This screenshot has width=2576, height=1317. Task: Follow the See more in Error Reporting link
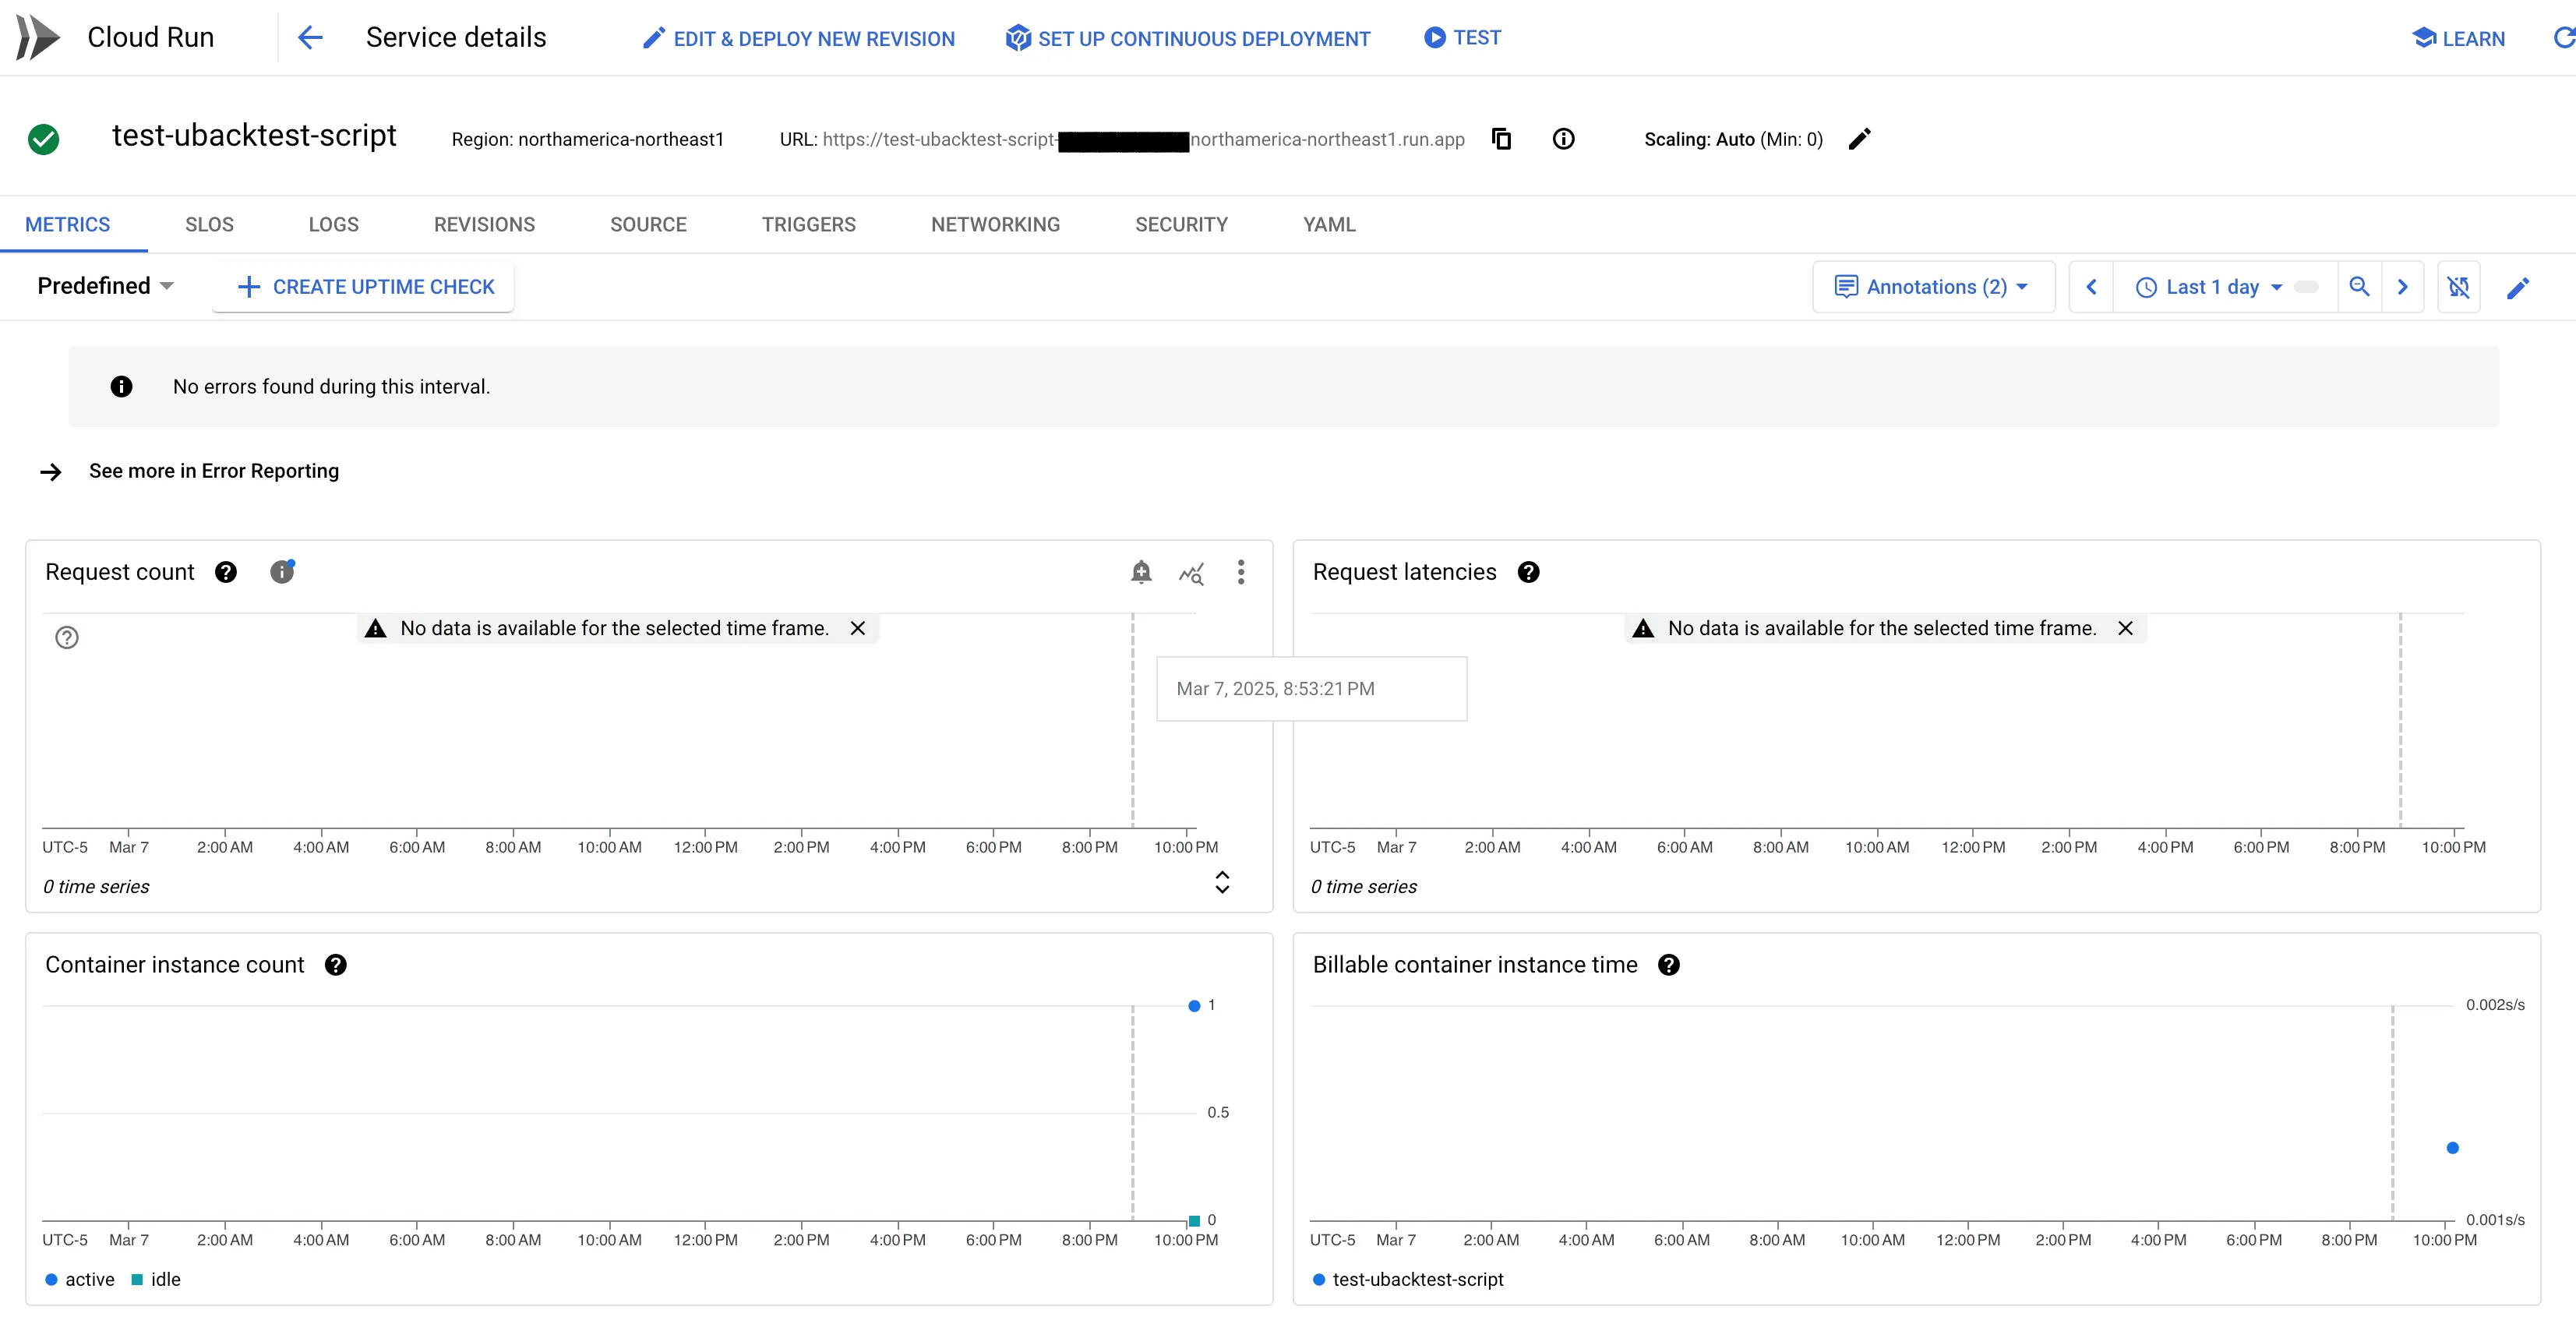click(213, 471)
